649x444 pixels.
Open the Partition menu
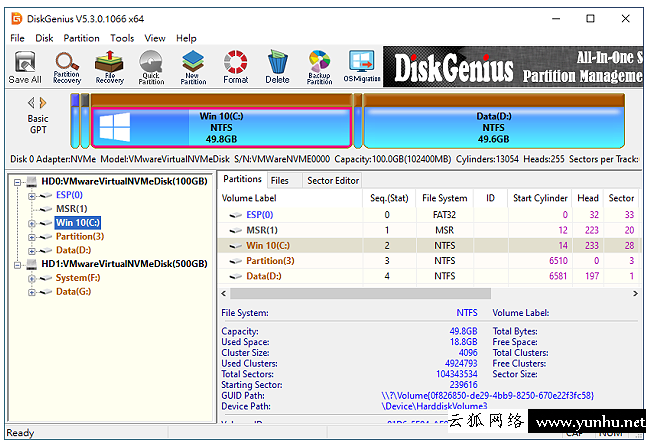[82, 38]
